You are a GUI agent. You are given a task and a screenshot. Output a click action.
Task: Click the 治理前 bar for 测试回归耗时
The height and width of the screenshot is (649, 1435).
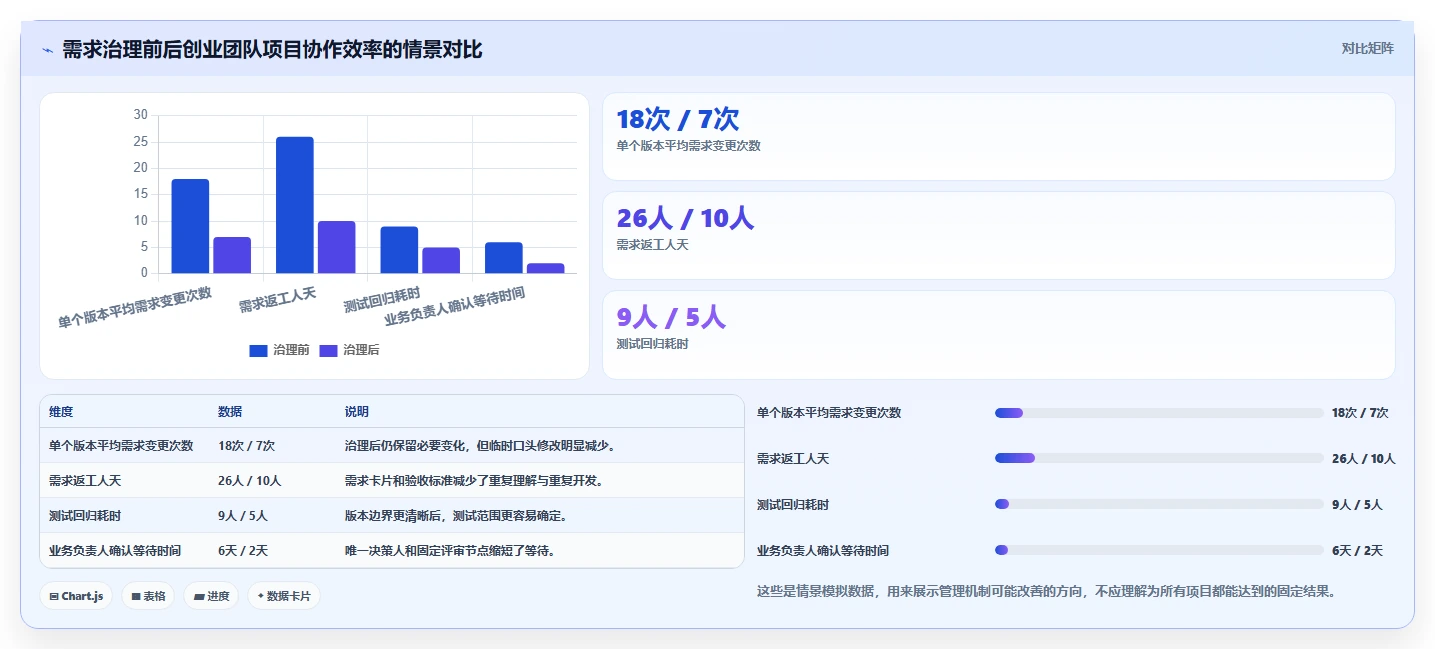point(399,250)
